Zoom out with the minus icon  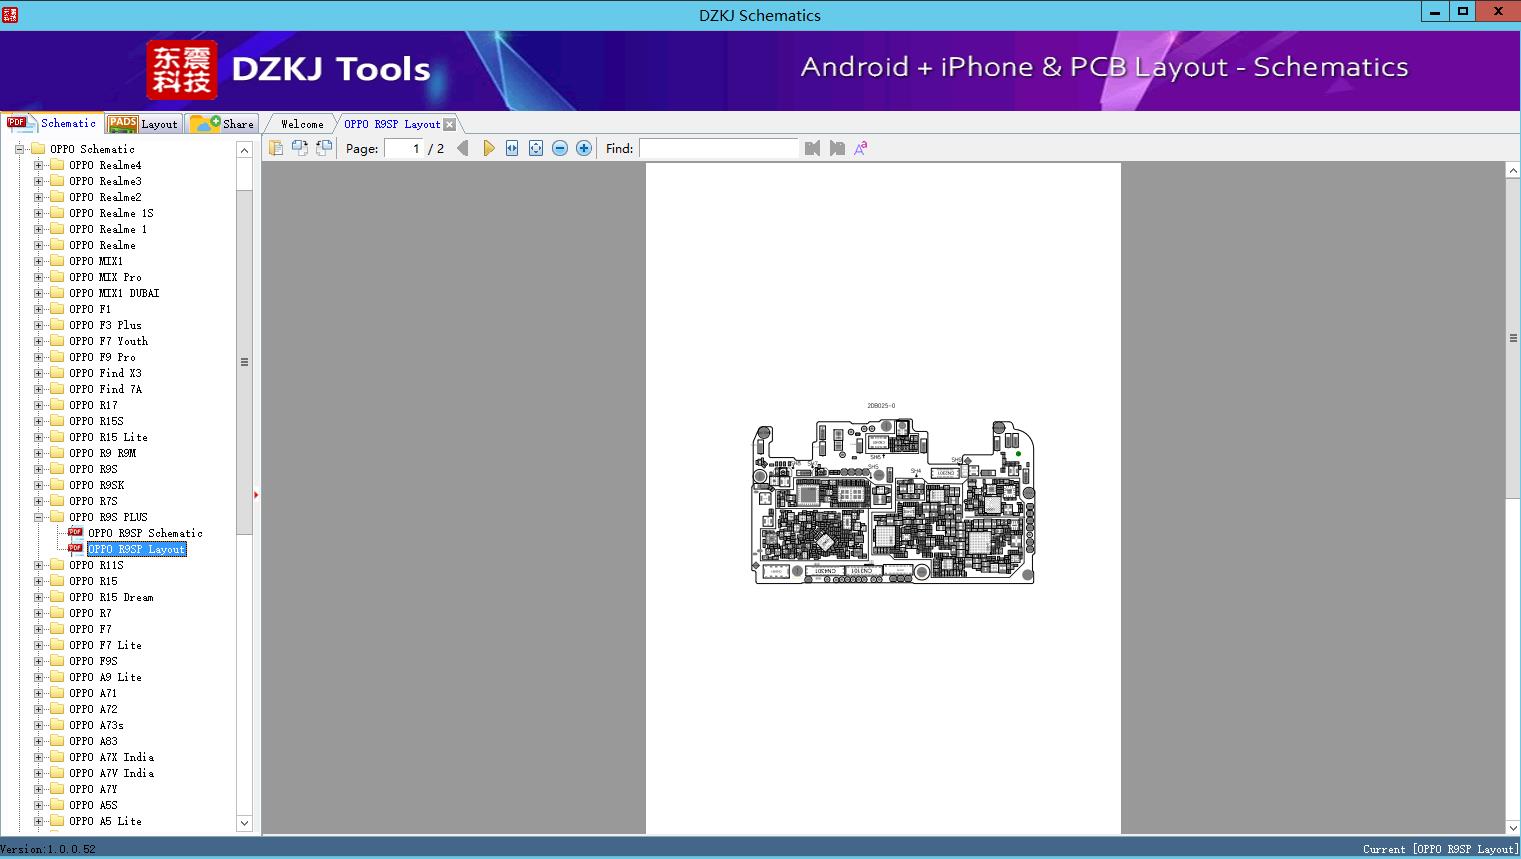[x=560, y=148]
